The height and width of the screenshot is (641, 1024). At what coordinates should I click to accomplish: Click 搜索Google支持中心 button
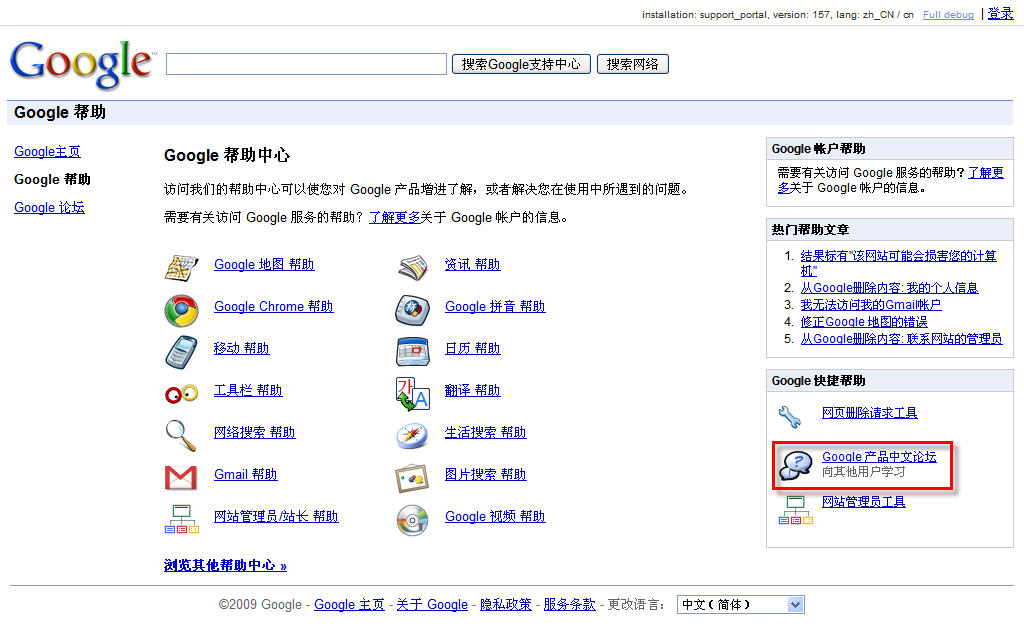521,64
